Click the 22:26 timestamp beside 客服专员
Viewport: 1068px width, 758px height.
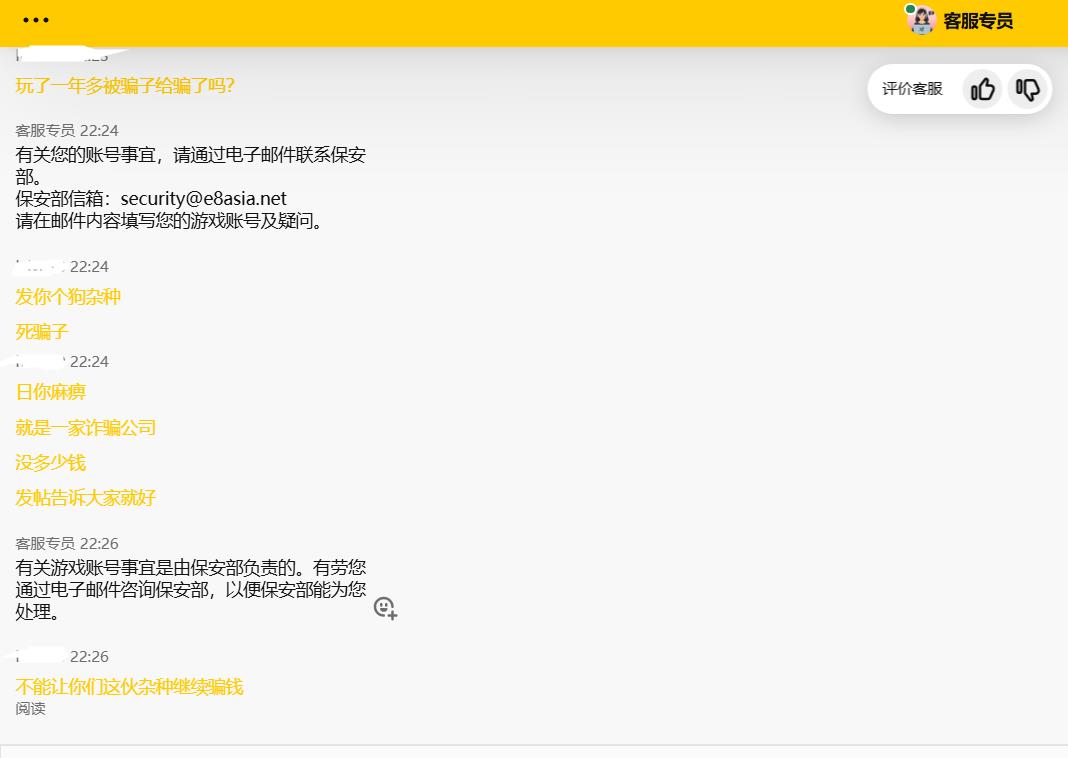[98, 543]
